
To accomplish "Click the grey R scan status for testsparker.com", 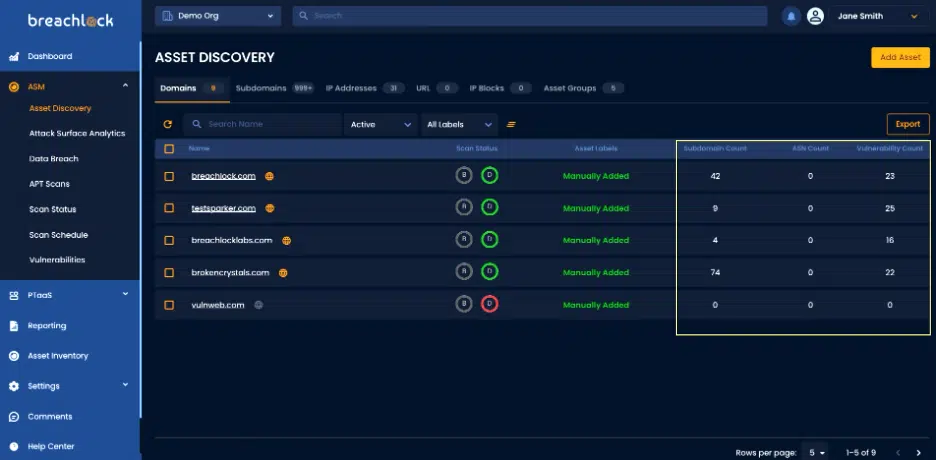I will pos(464,208).
